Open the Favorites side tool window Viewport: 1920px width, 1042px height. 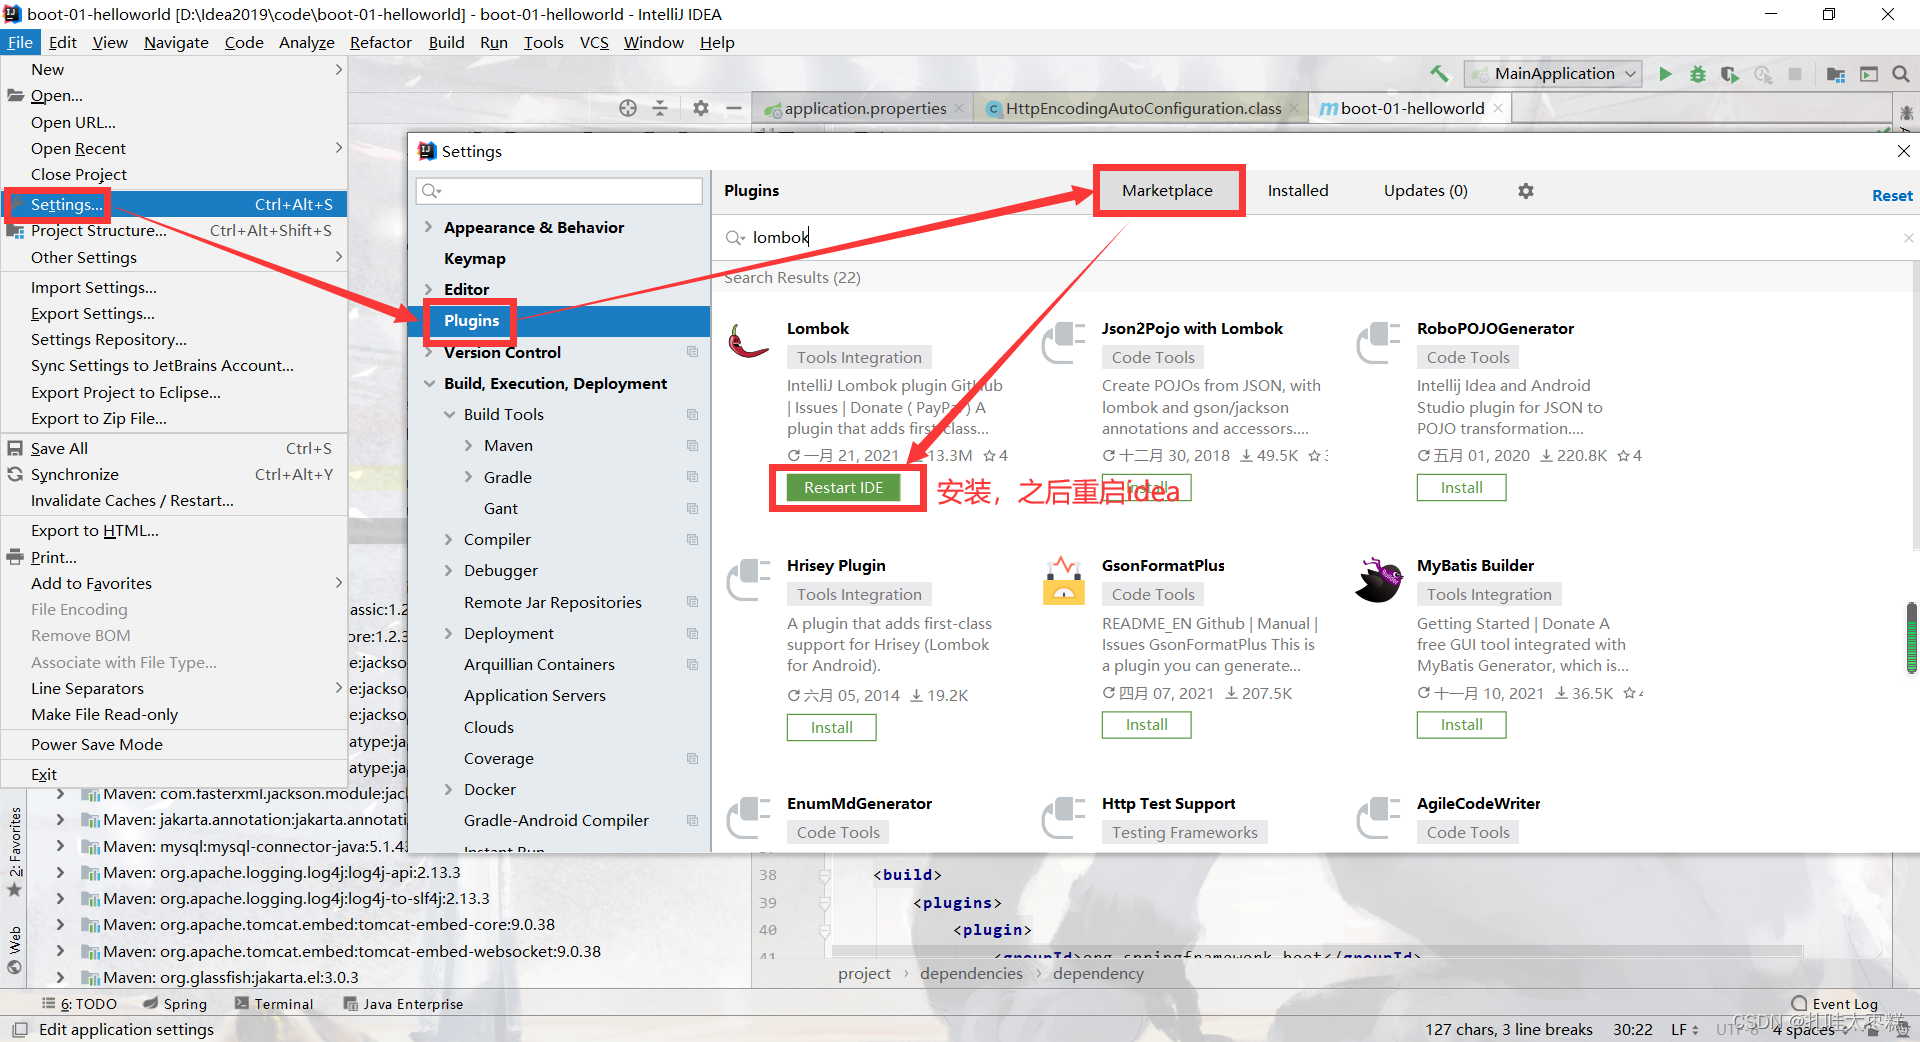14,850
